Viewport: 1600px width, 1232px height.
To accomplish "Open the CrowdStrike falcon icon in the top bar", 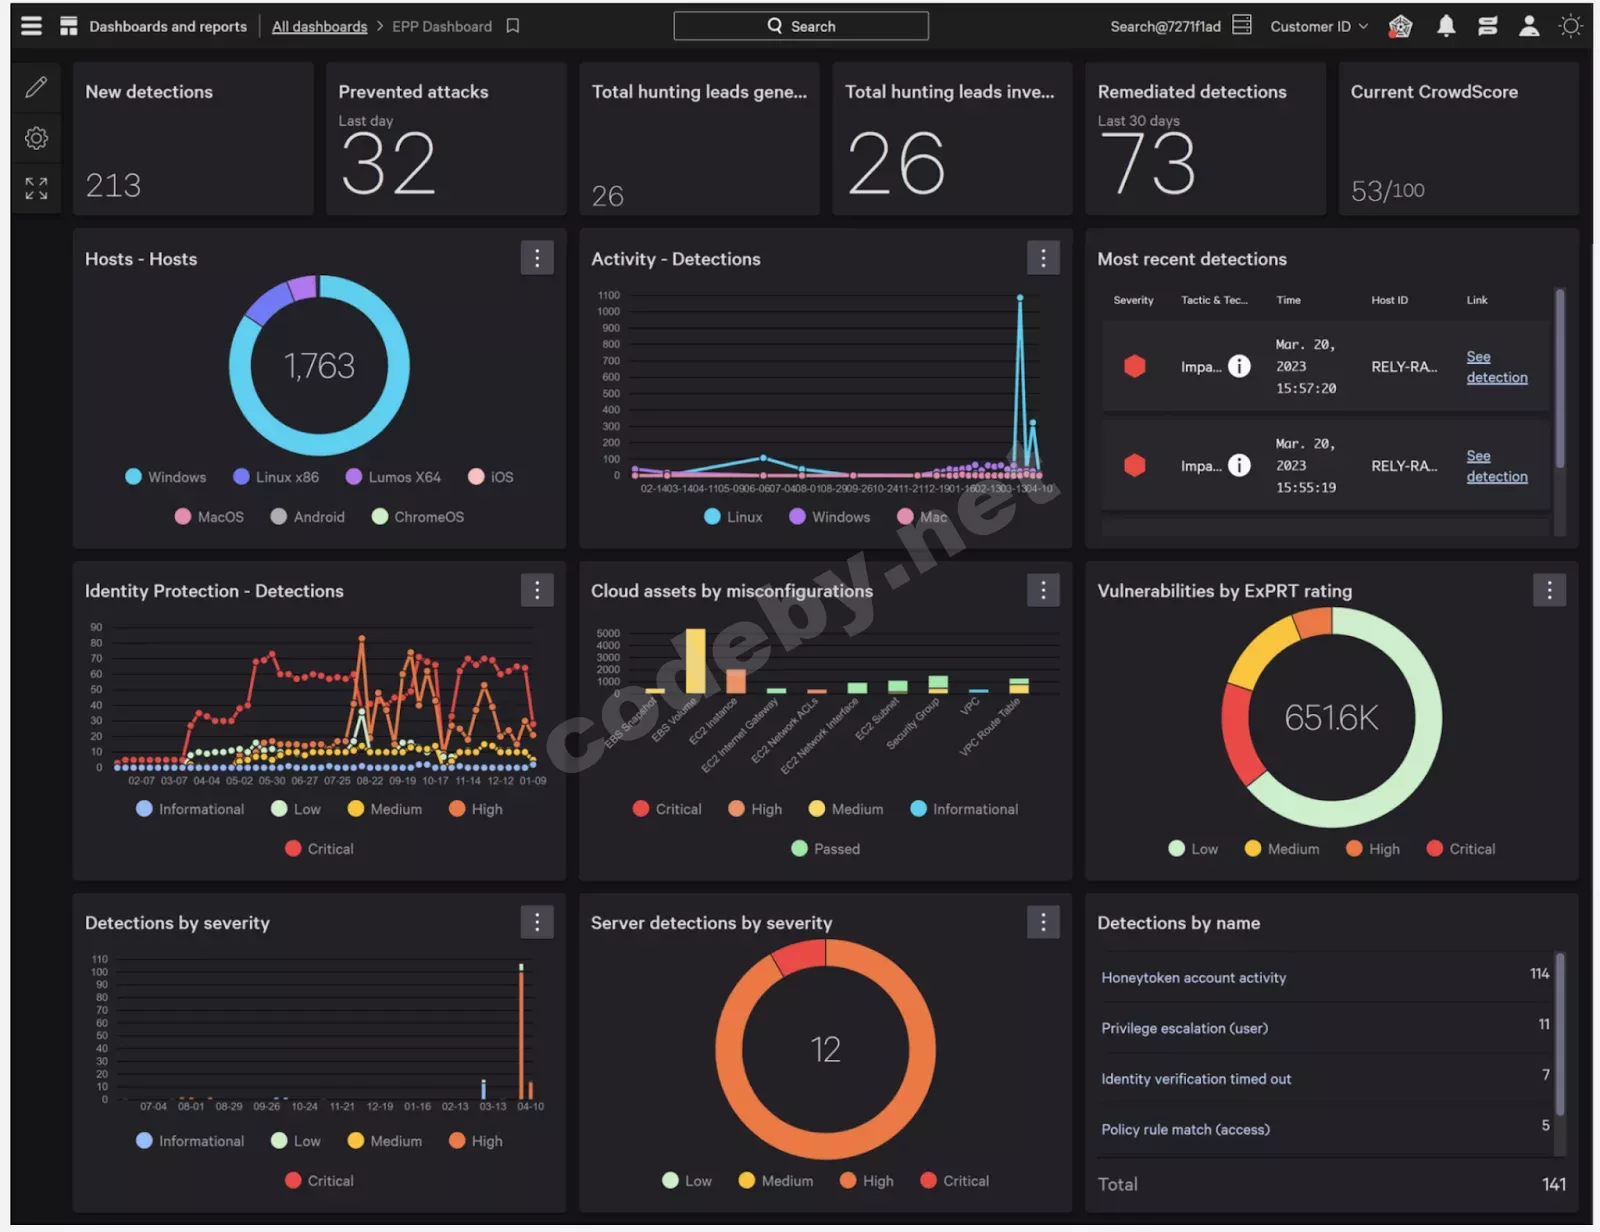I will 1401,26.
